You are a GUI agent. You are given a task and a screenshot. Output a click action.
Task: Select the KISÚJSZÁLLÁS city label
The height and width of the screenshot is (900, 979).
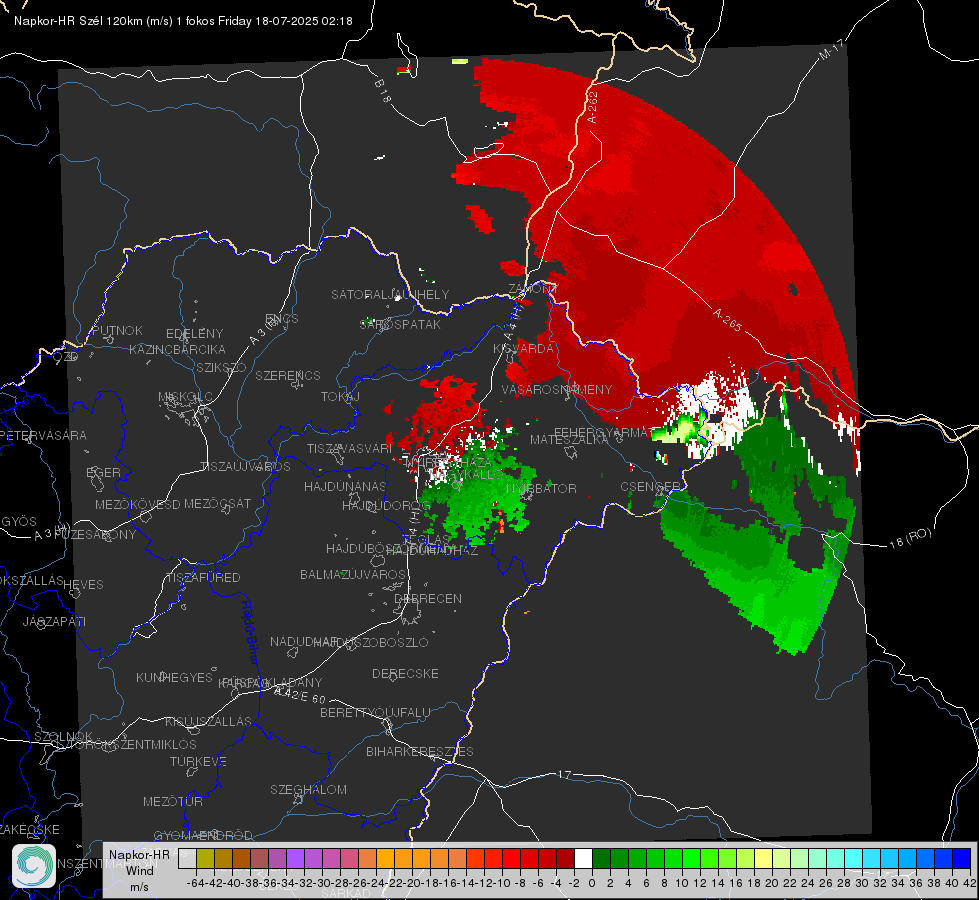(209, 721)
